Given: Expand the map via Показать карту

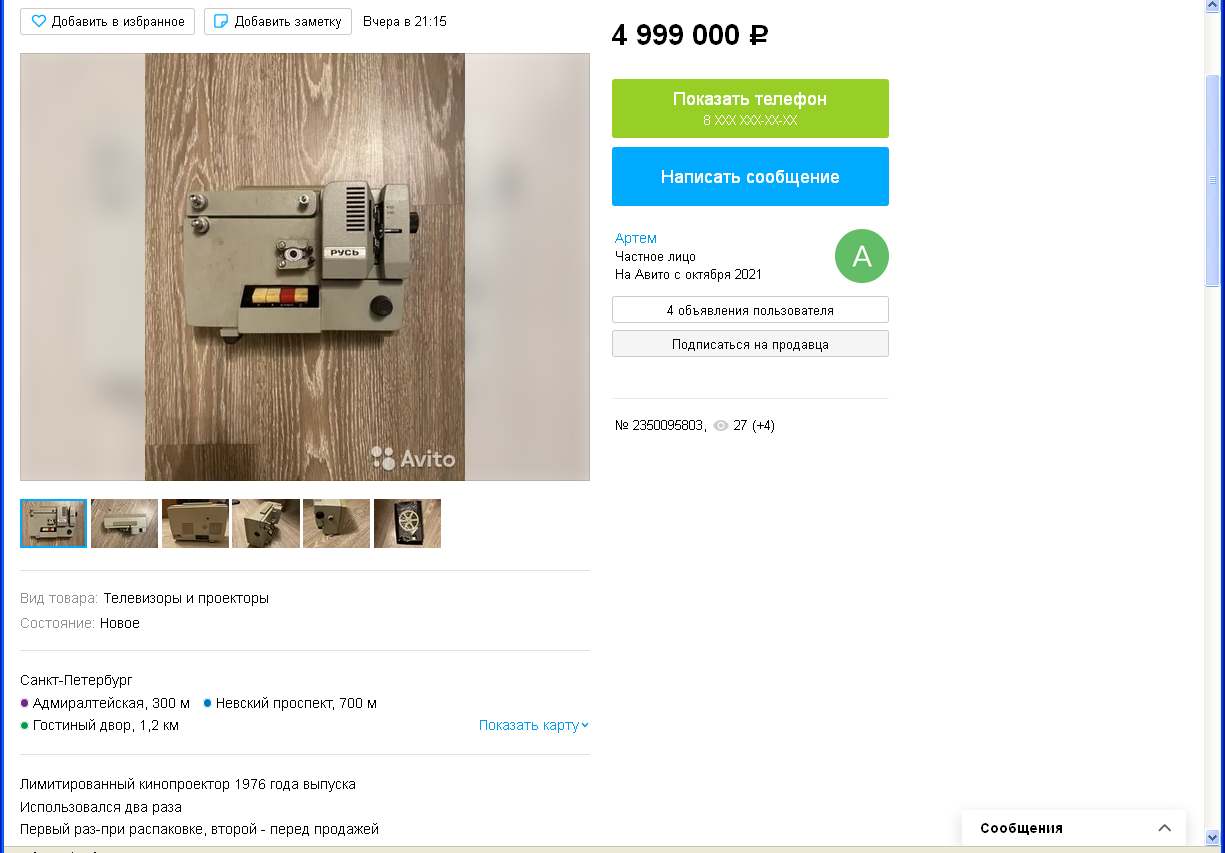Looking at the screenshot, I should [x=534, y=725].
